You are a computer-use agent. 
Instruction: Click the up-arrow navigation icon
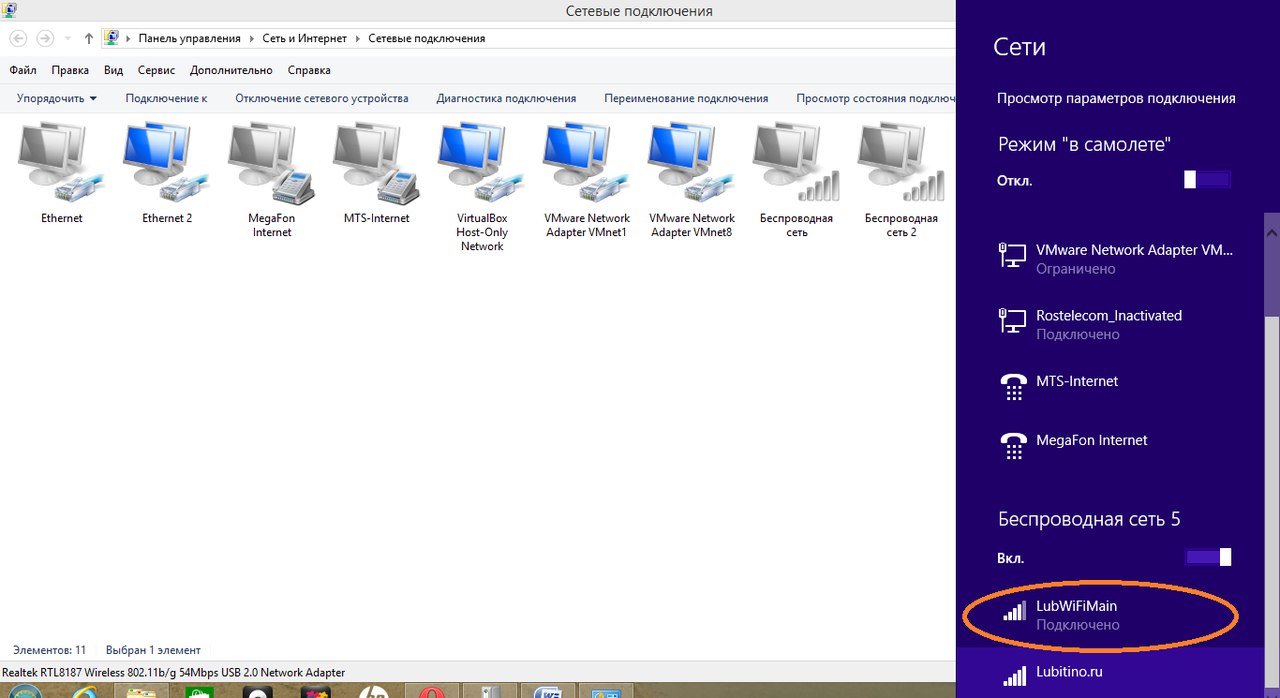pos(89,39)
